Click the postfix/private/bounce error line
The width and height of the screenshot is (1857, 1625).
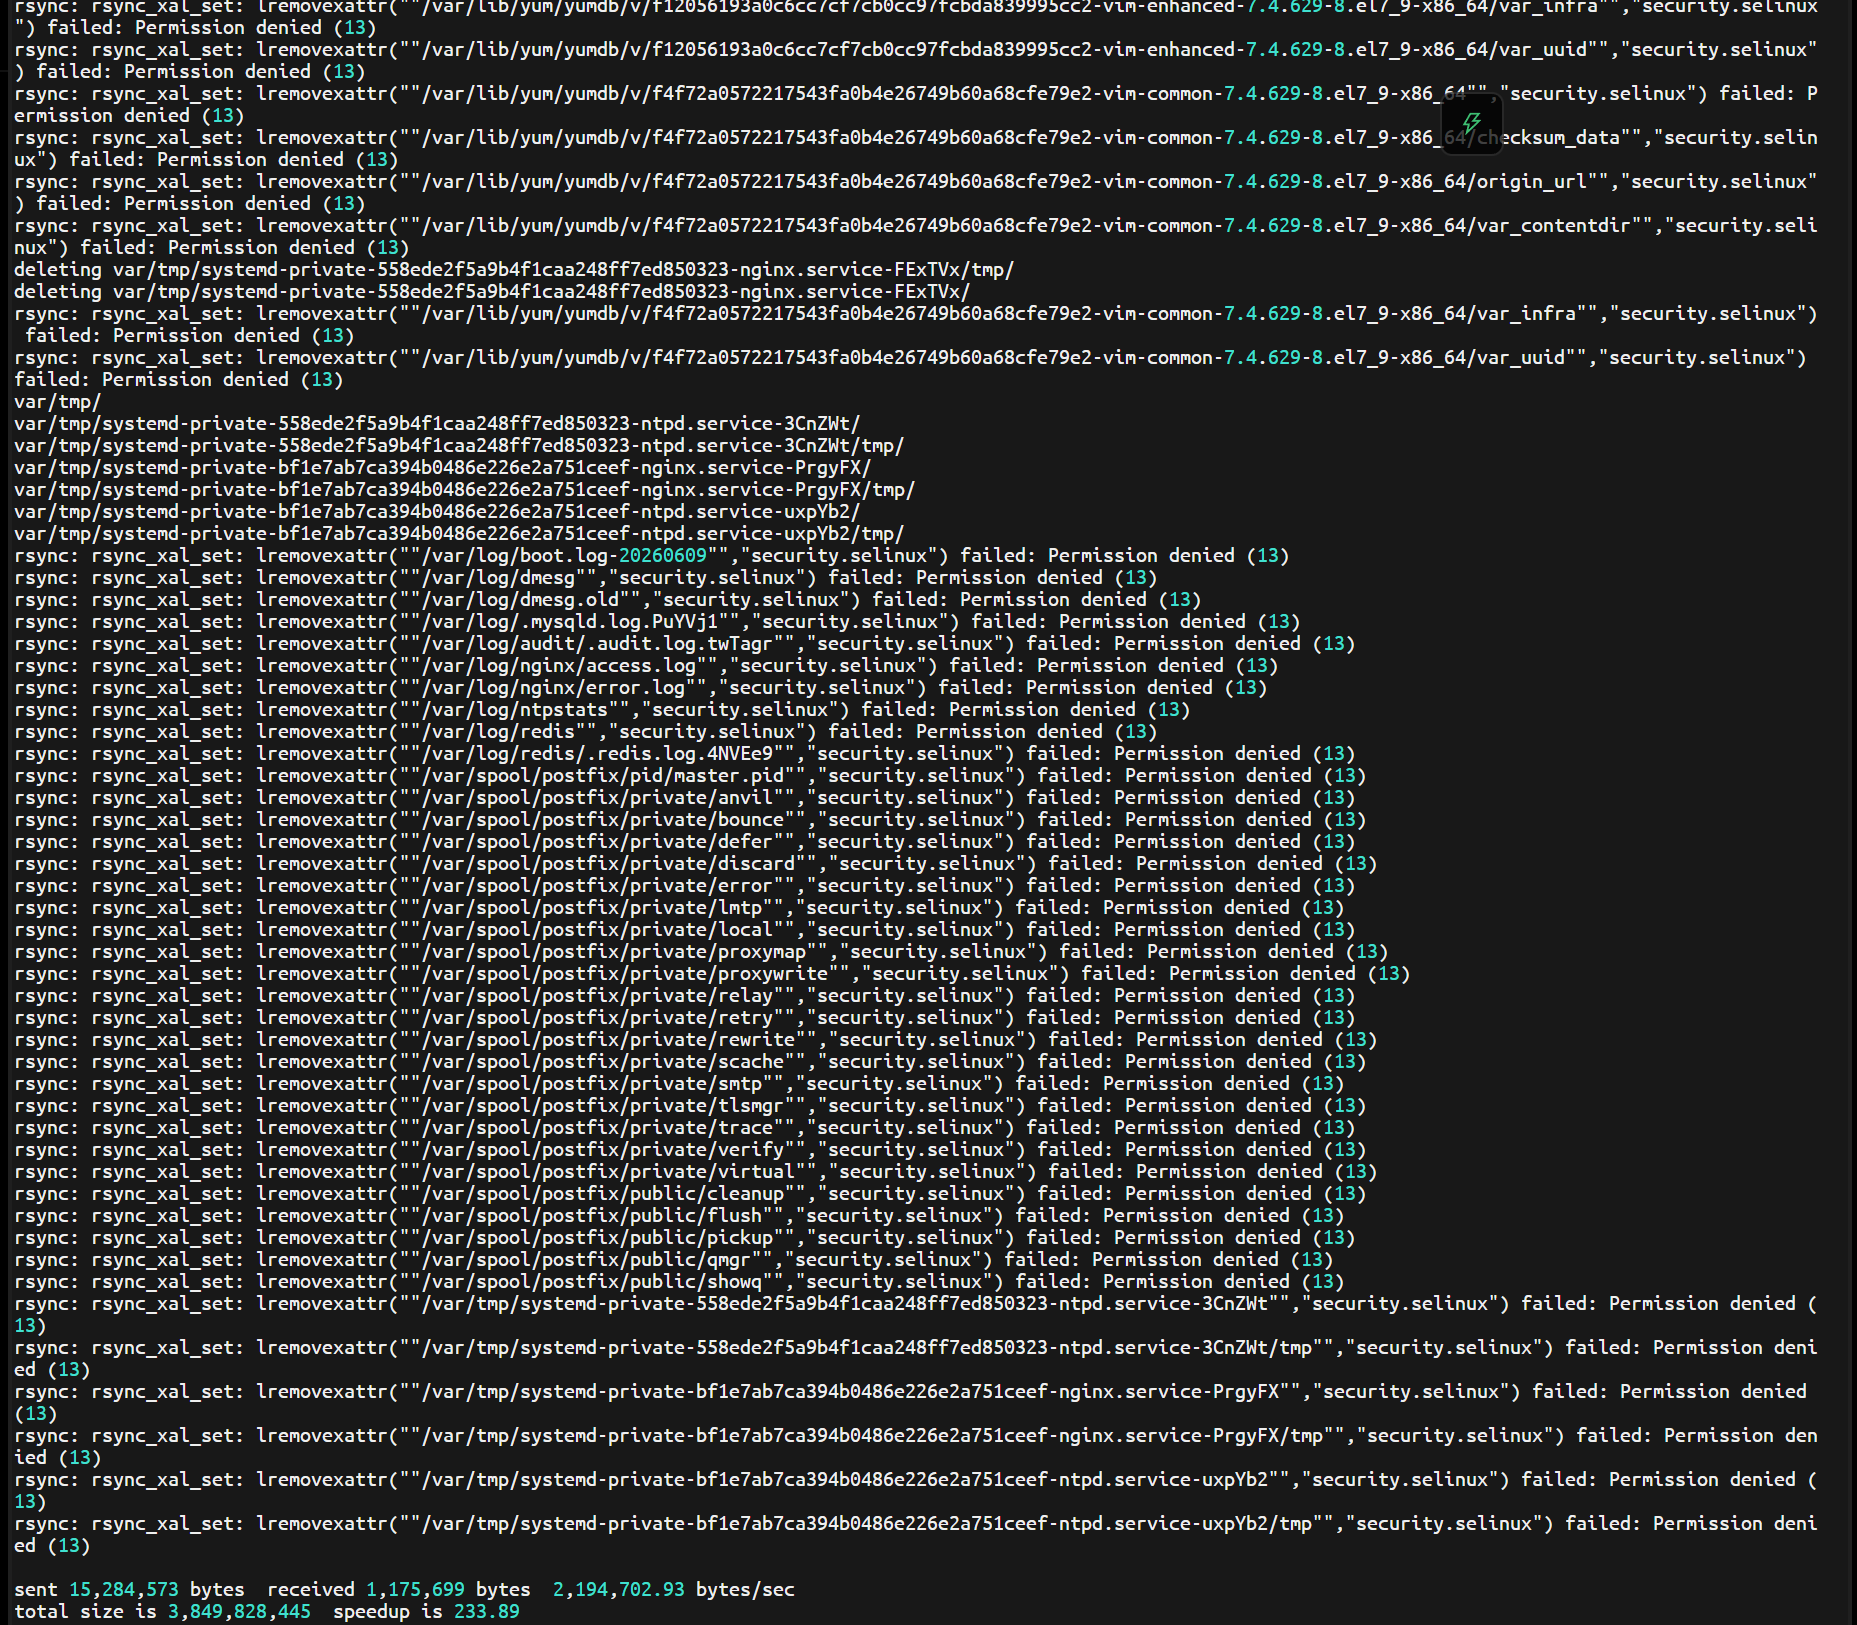point(690,820)
